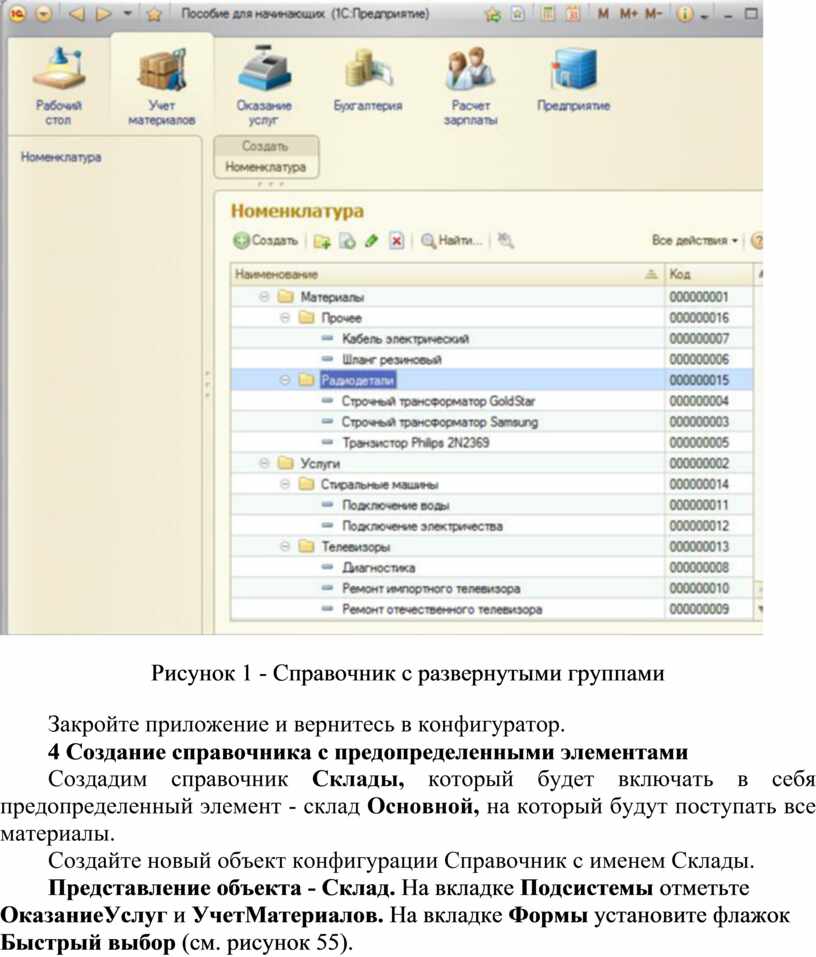816x957 pixels.
Task: Open the round dropdown menu button beside the logo
Action: point(43,13)
